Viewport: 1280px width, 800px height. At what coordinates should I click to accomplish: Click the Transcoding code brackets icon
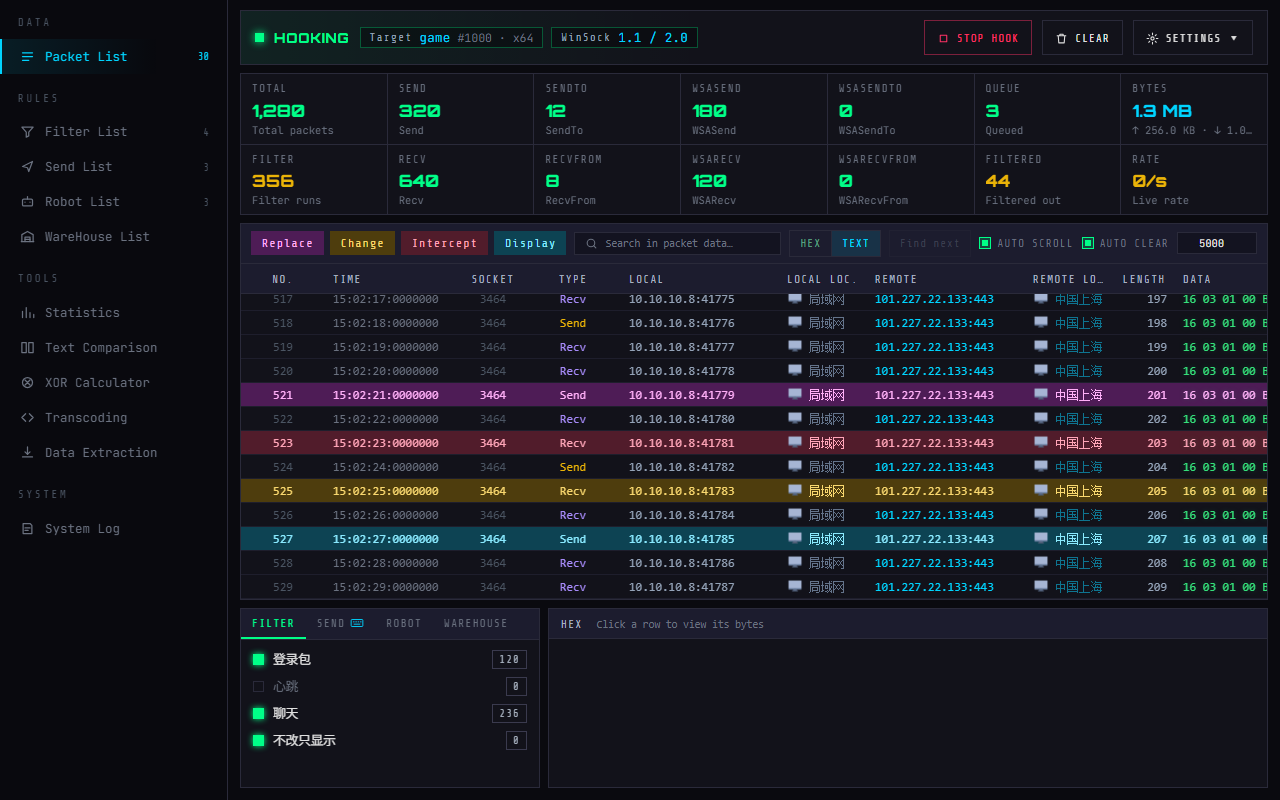coord(27,418)
